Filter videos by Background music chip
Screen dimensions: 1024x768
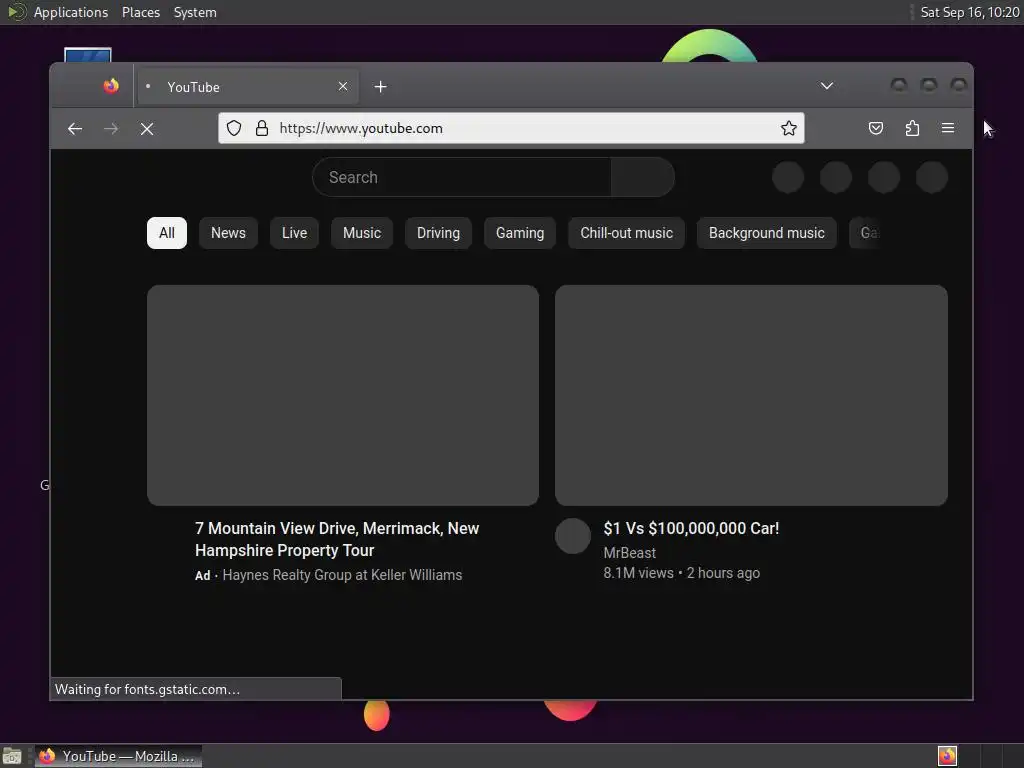tap(767, 233)
